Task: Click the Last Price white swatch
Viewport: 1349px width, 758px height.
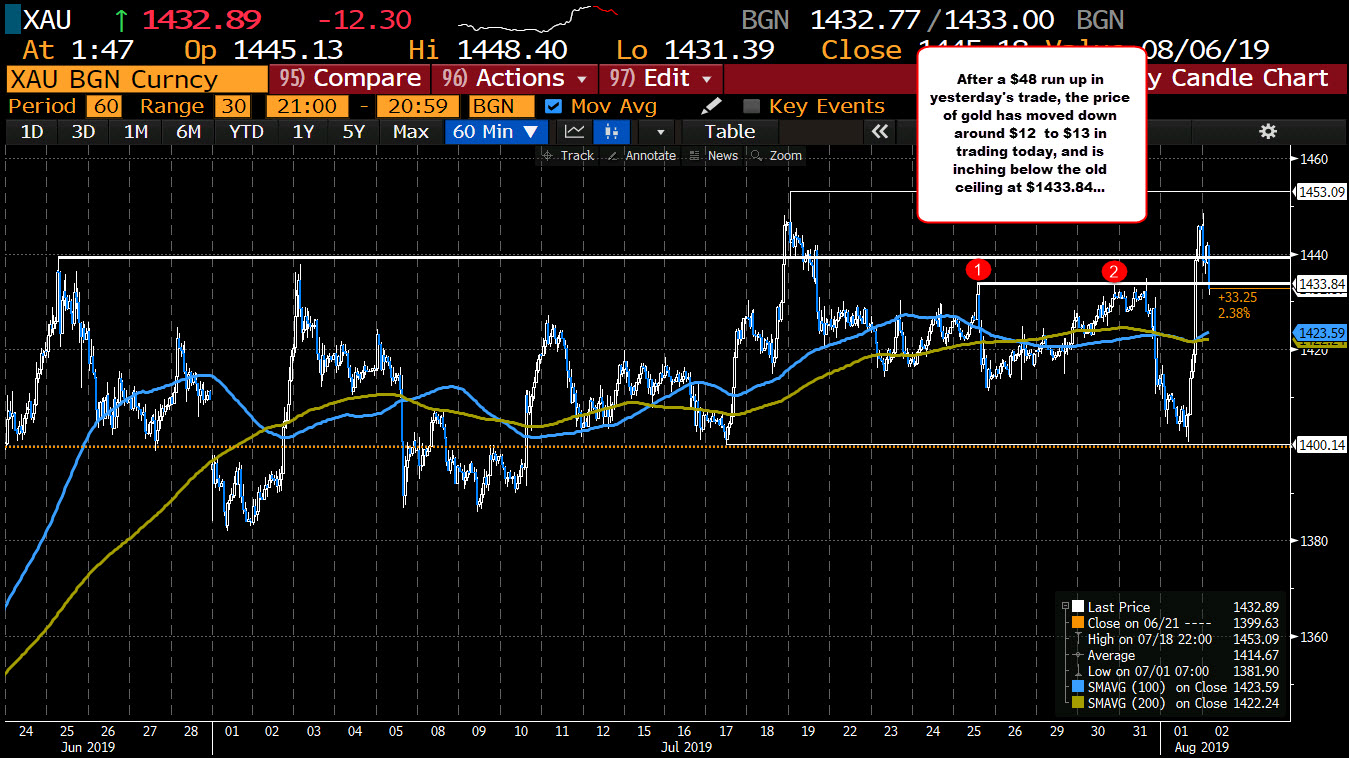Action: [x=1077, y=607]
